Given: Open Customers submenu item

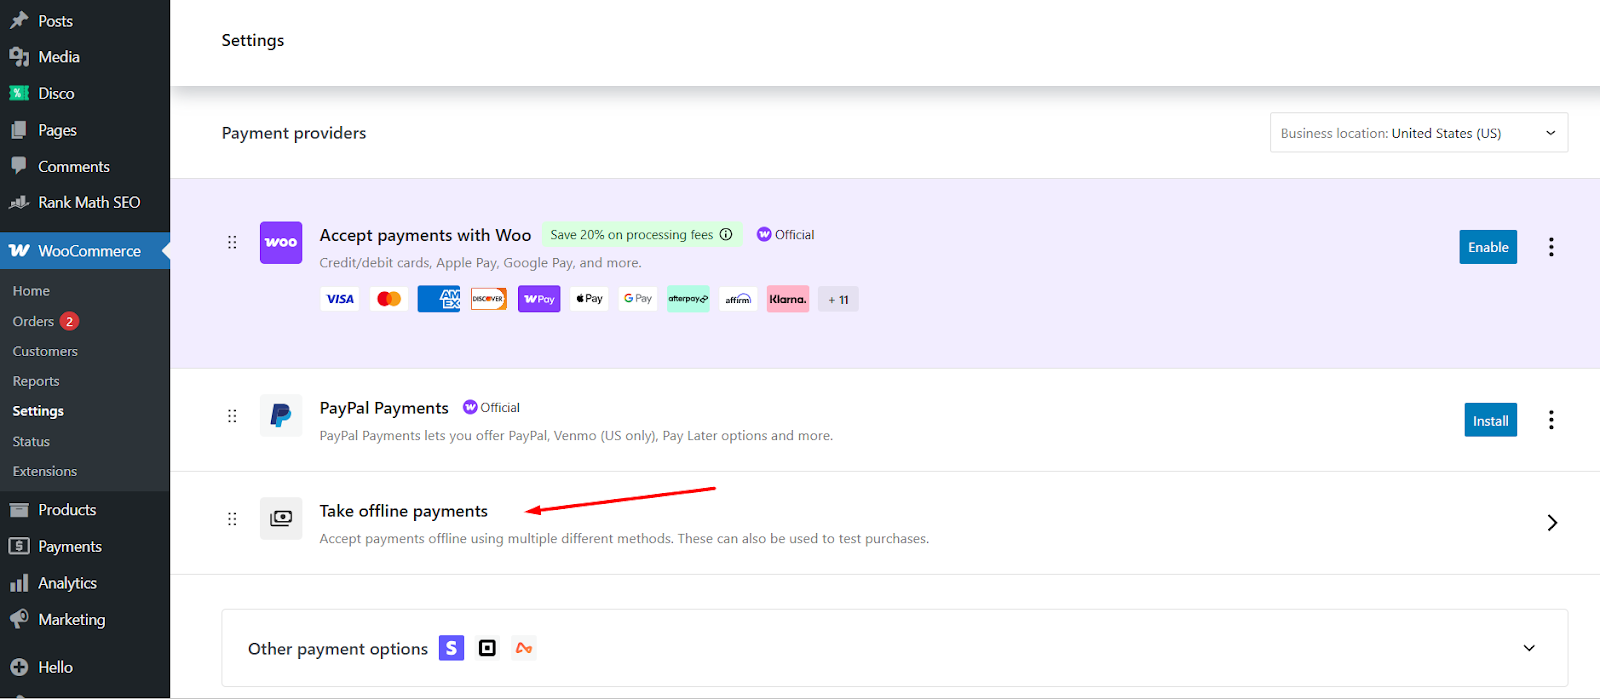Looking at the screenshot, I should (45, 351).
